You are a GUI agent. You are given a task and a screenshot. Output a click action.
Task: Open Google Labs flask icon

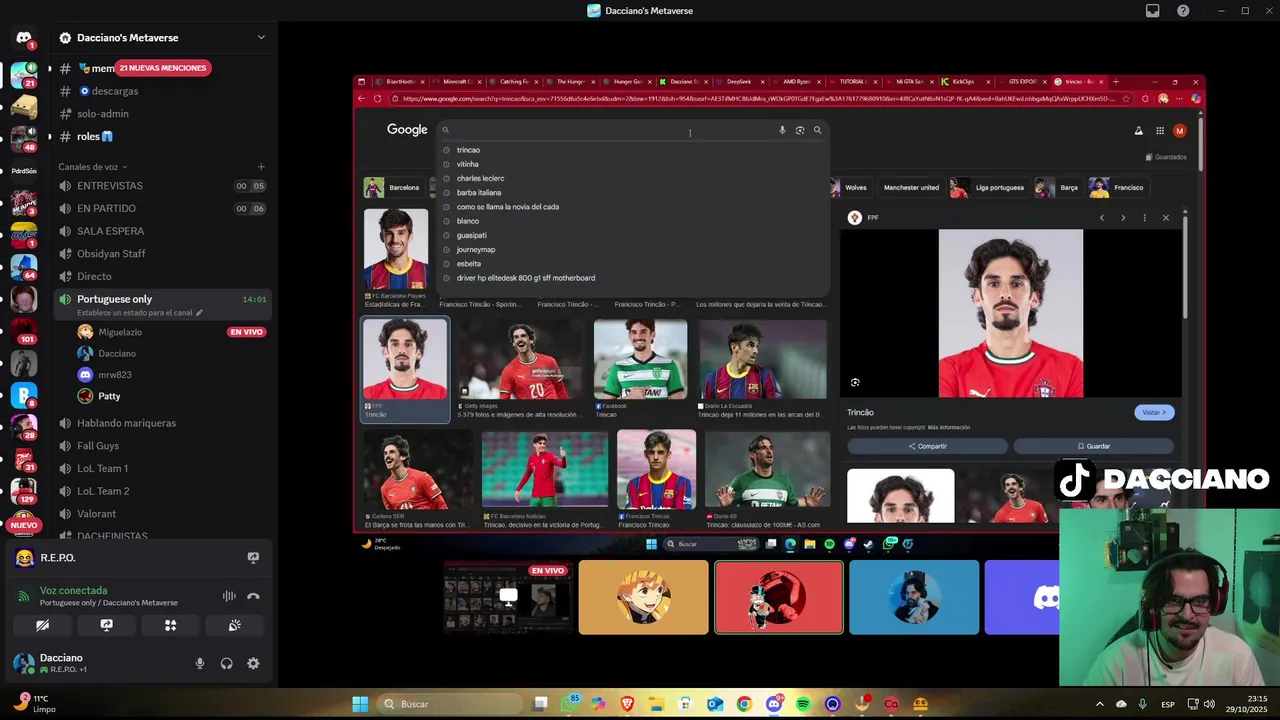click(1138, 131)
